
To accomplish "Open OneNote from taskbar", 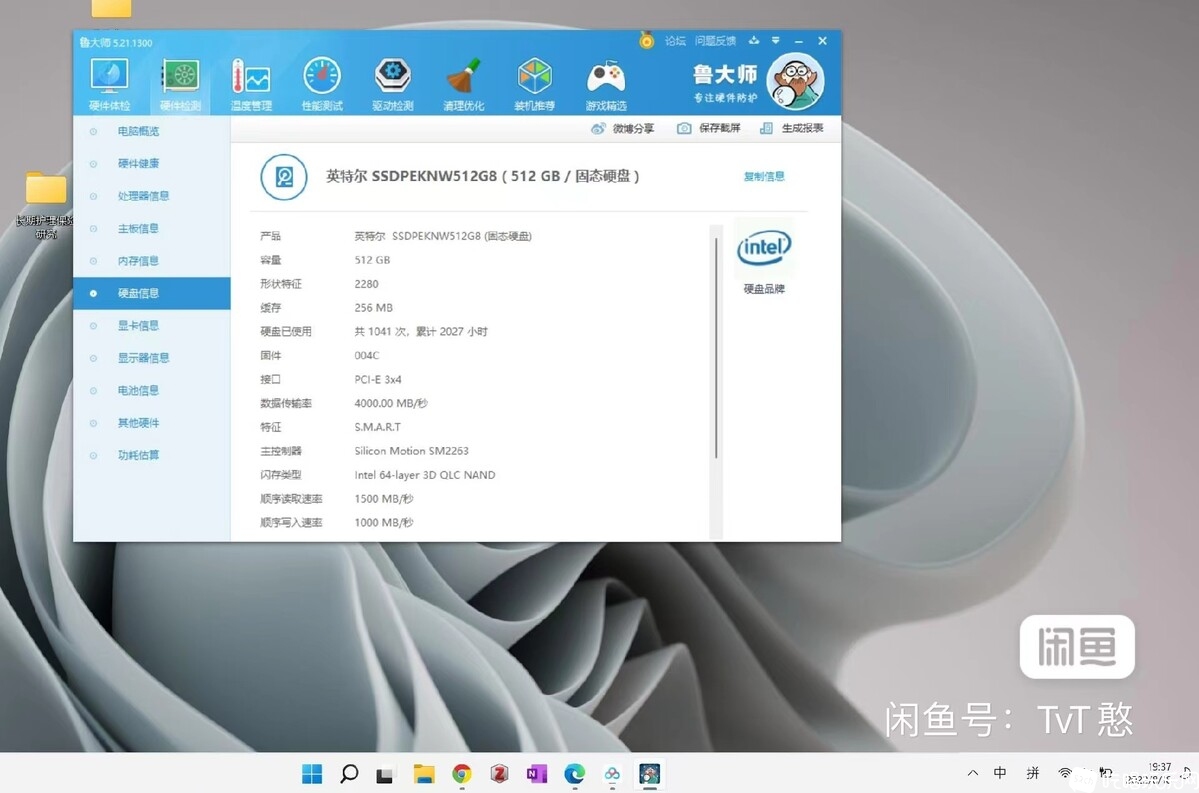I will [x=537, y=774].
